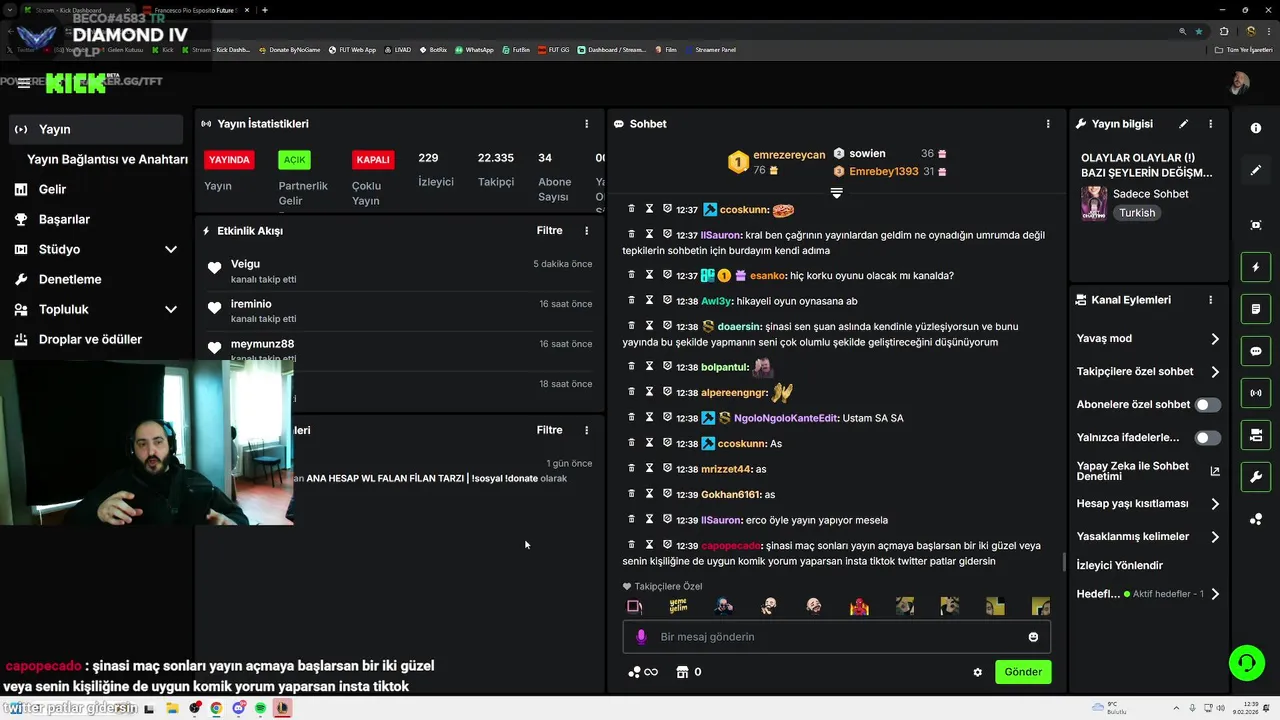Screen dimensions: 1280x720
Task: Open Sohbet panel options menu
Action: 1048,124
